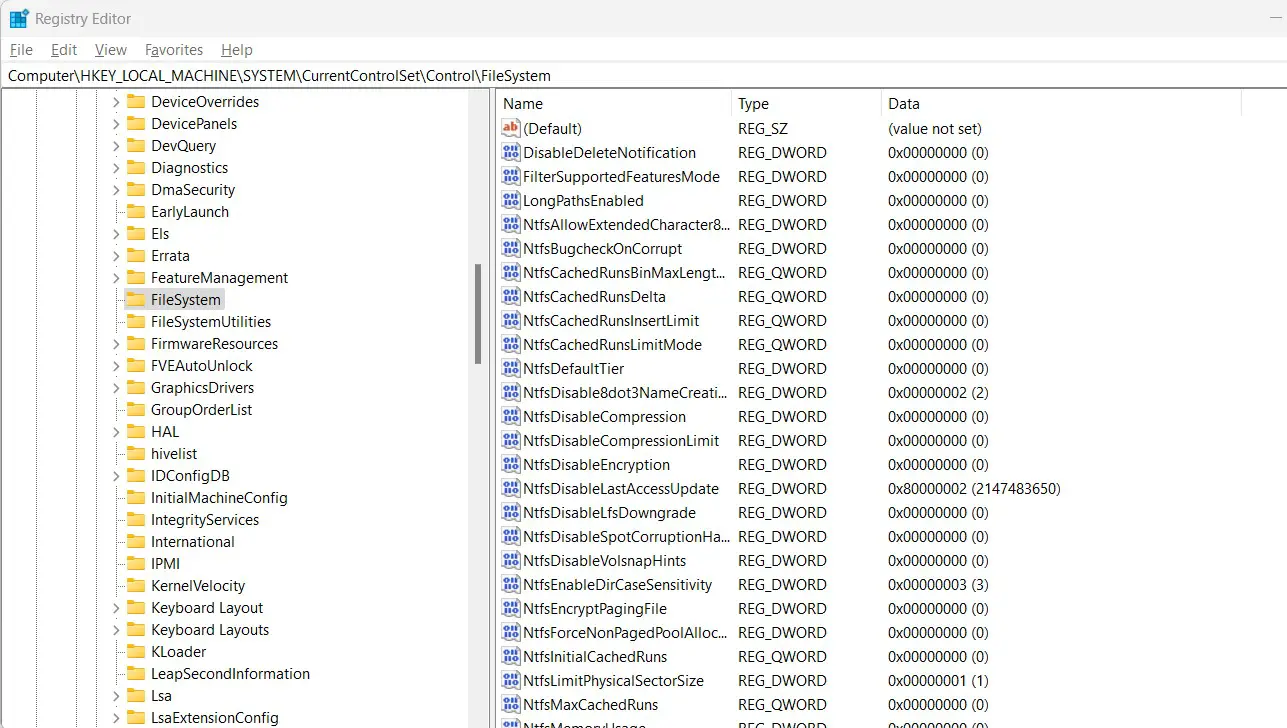Image resolution: width=1287 pixels, height=728 pixels.
Task: Select the NtfsCachedRunsInsertLimit value name
Action: click(611, 321)
